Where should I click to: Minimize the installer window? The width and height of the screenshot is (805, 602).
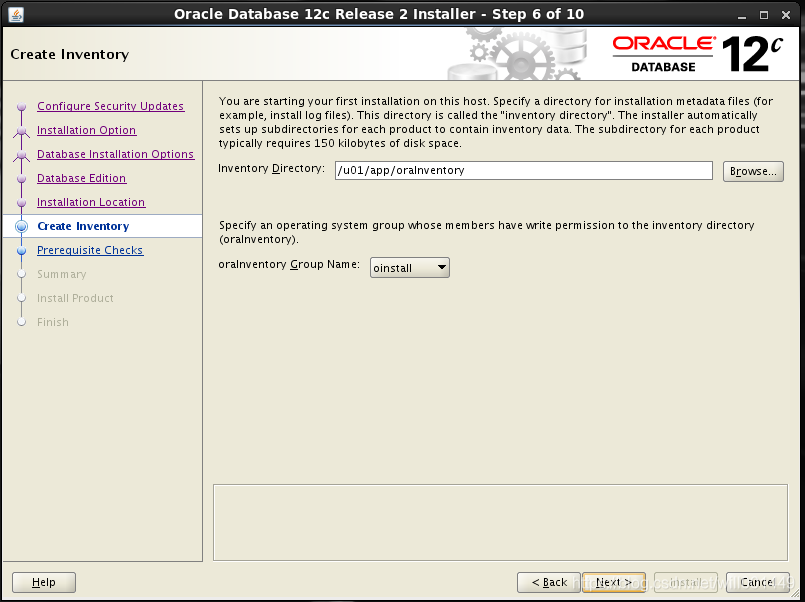click(x=742, y=15)
